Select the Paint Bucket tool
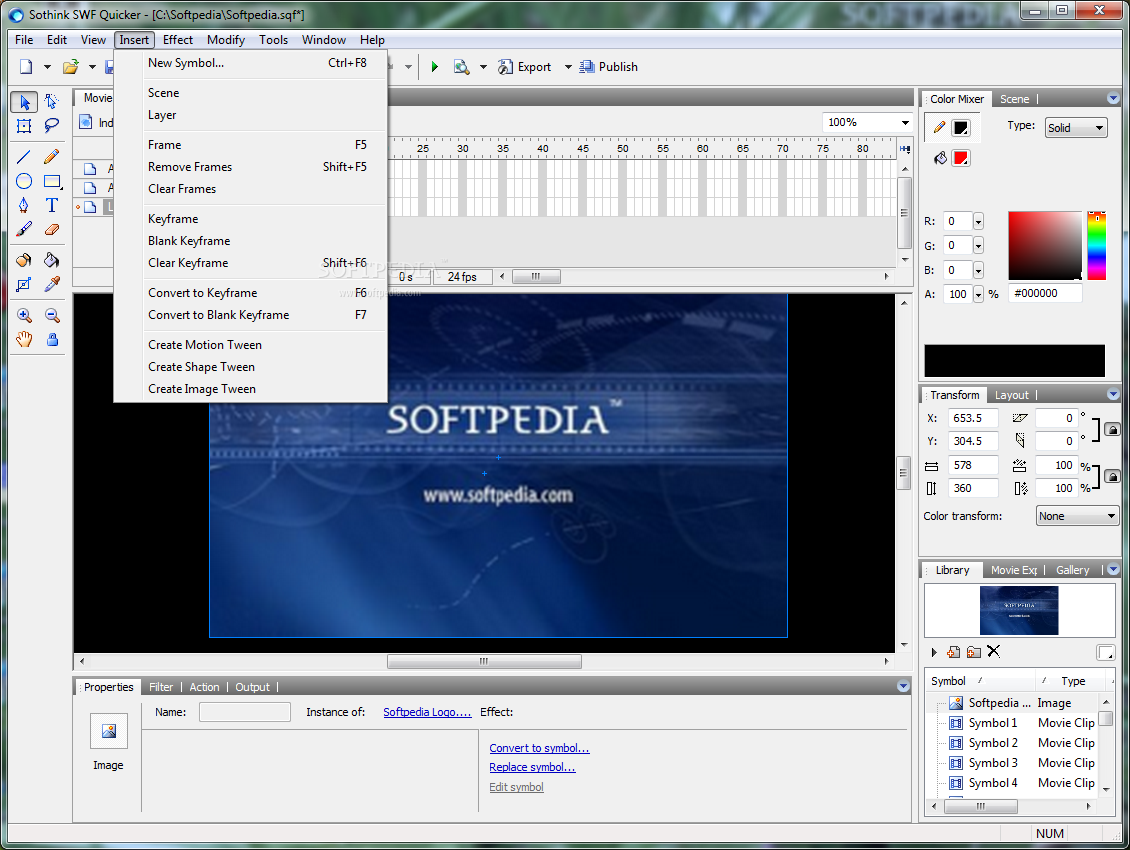The width and height of the screenshot is (1130, 850). point(51,260)
